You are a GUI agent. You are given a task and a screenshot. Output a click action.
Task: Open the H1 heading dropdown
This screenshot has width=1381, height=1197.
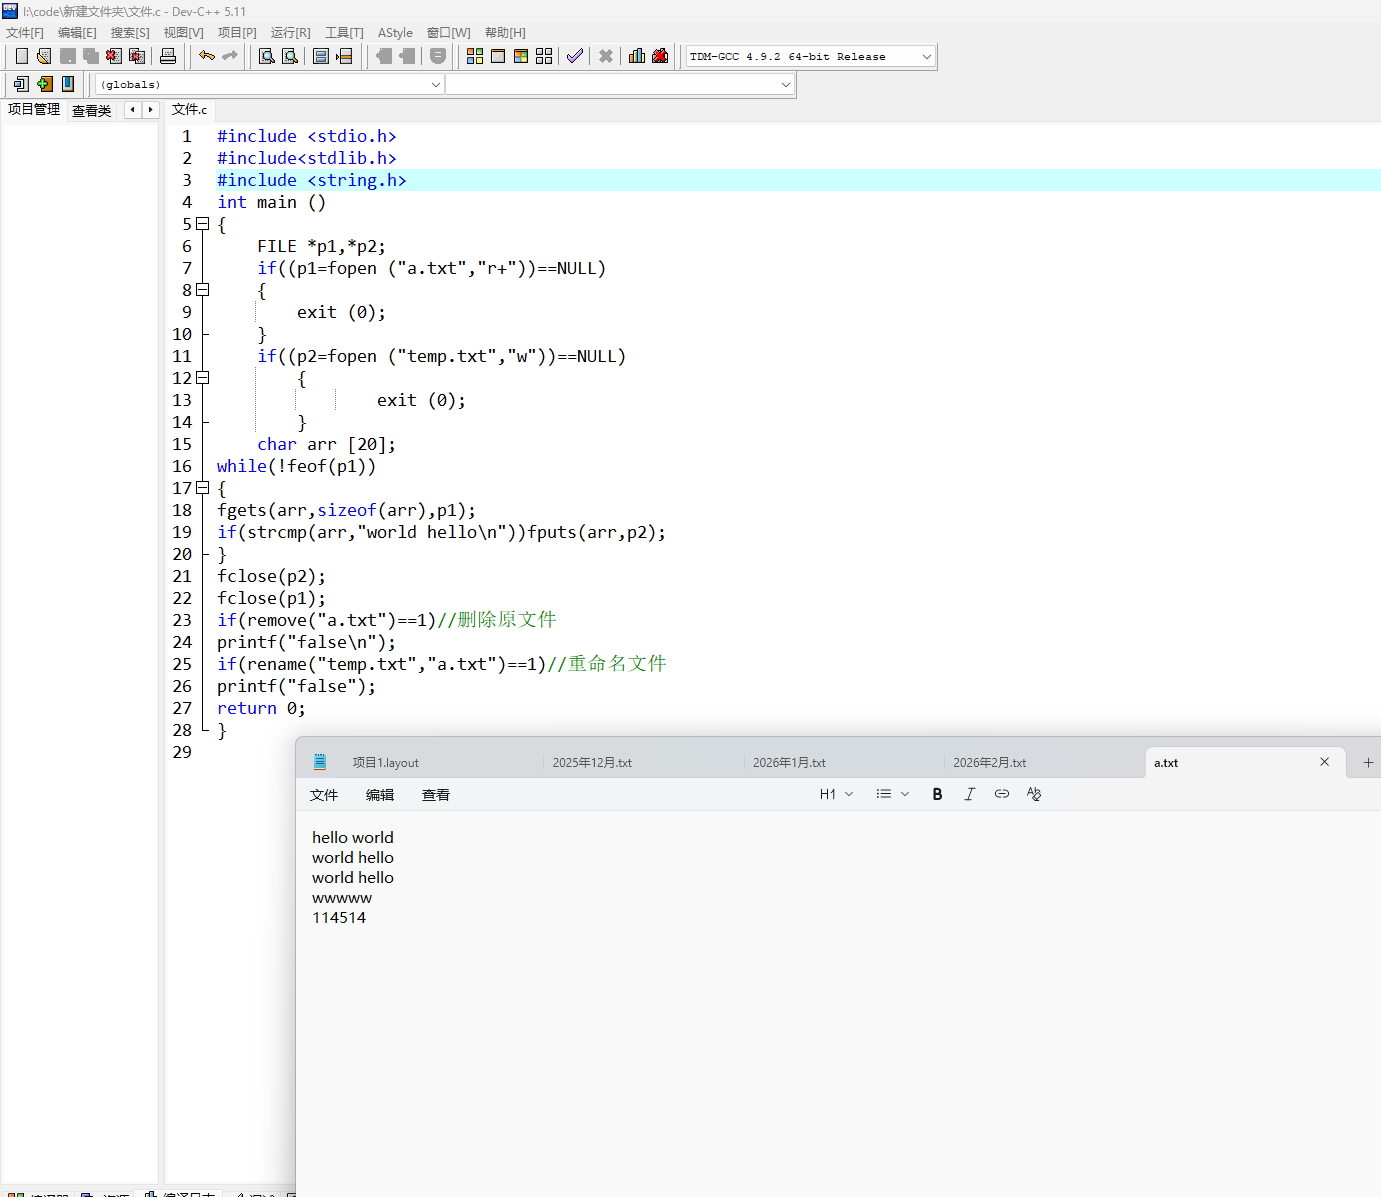click(836, 794)
